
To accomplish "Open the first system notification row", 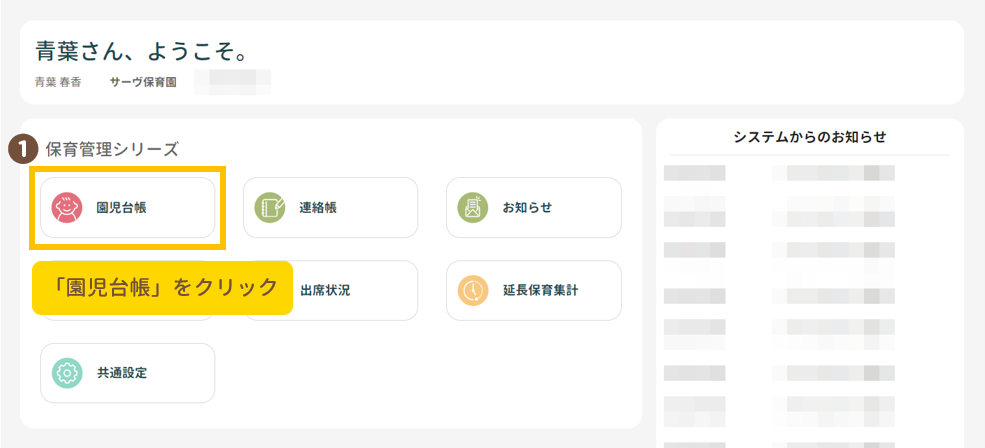I will pyautogui.click(x=780, y=173).
